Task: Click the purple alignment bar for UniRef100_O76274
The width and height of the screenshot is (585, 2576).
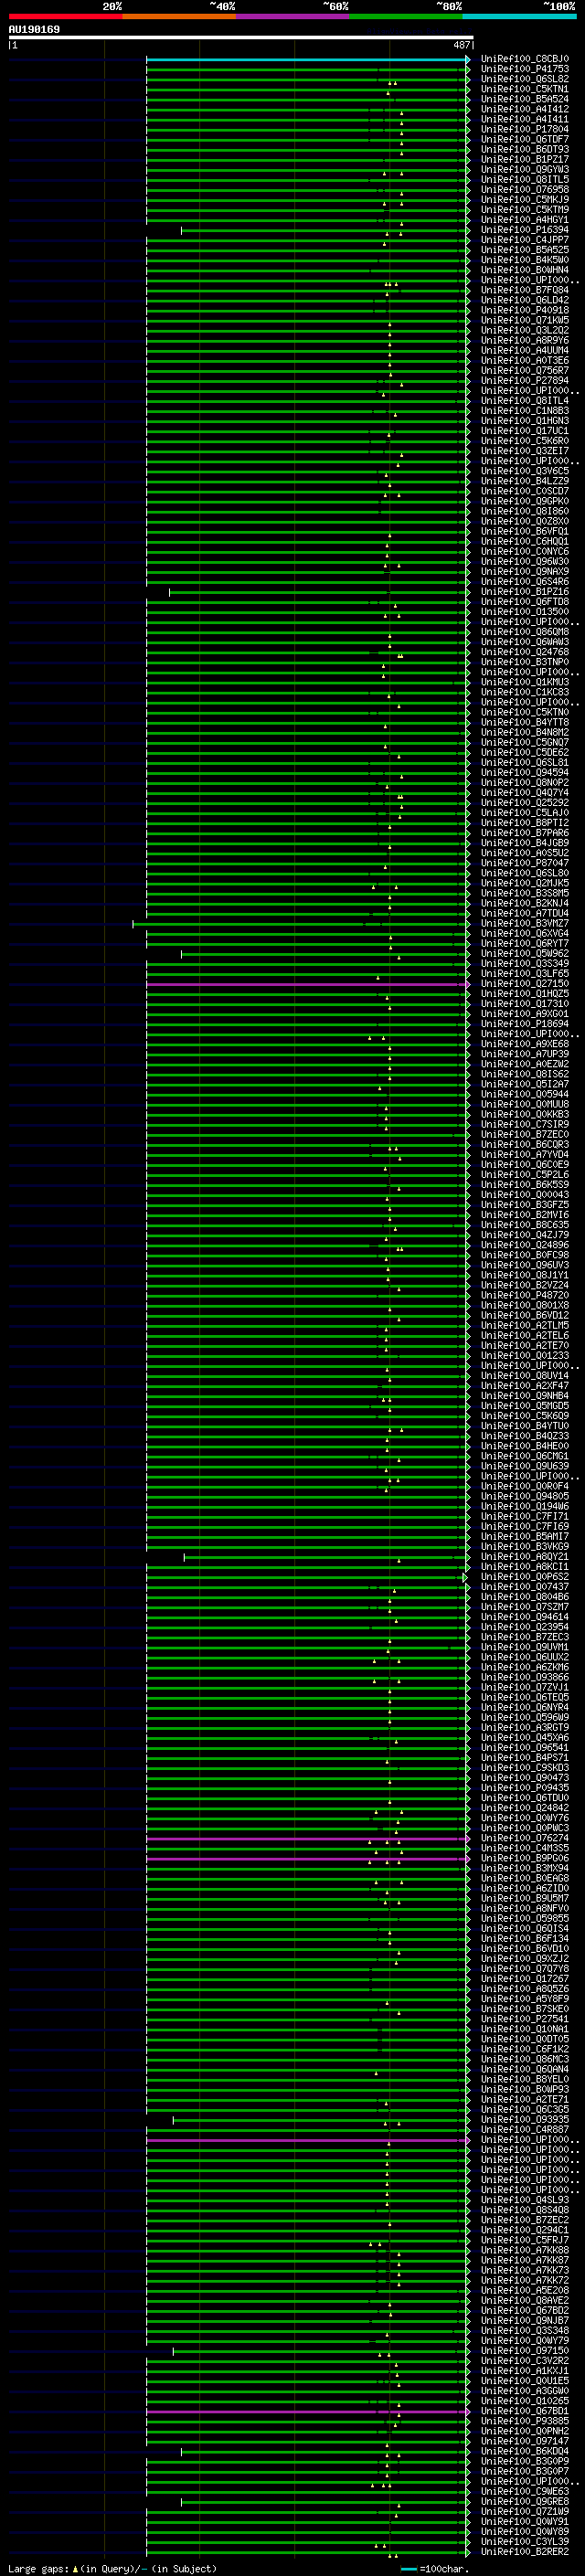Action: [308, 1839]
